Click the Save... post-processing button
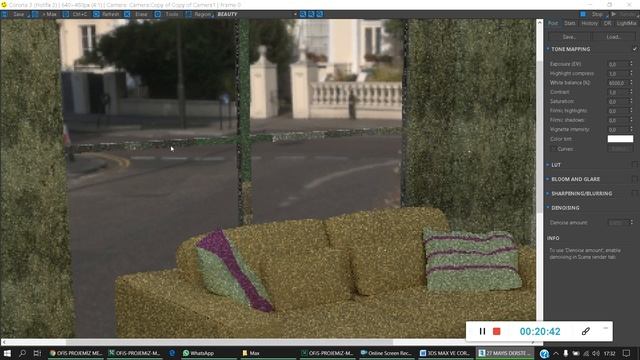This screenshot has height=360, width=640. (569, 37)
